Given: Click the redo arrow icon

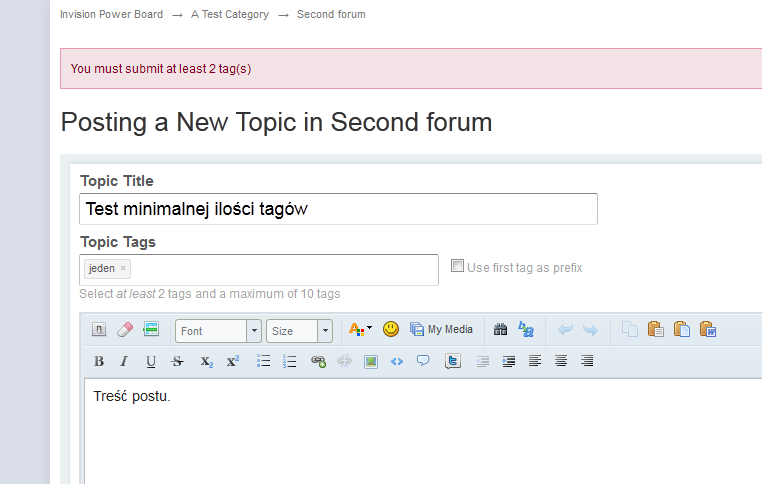Looking at the screenshot, I should coord(590,330).
